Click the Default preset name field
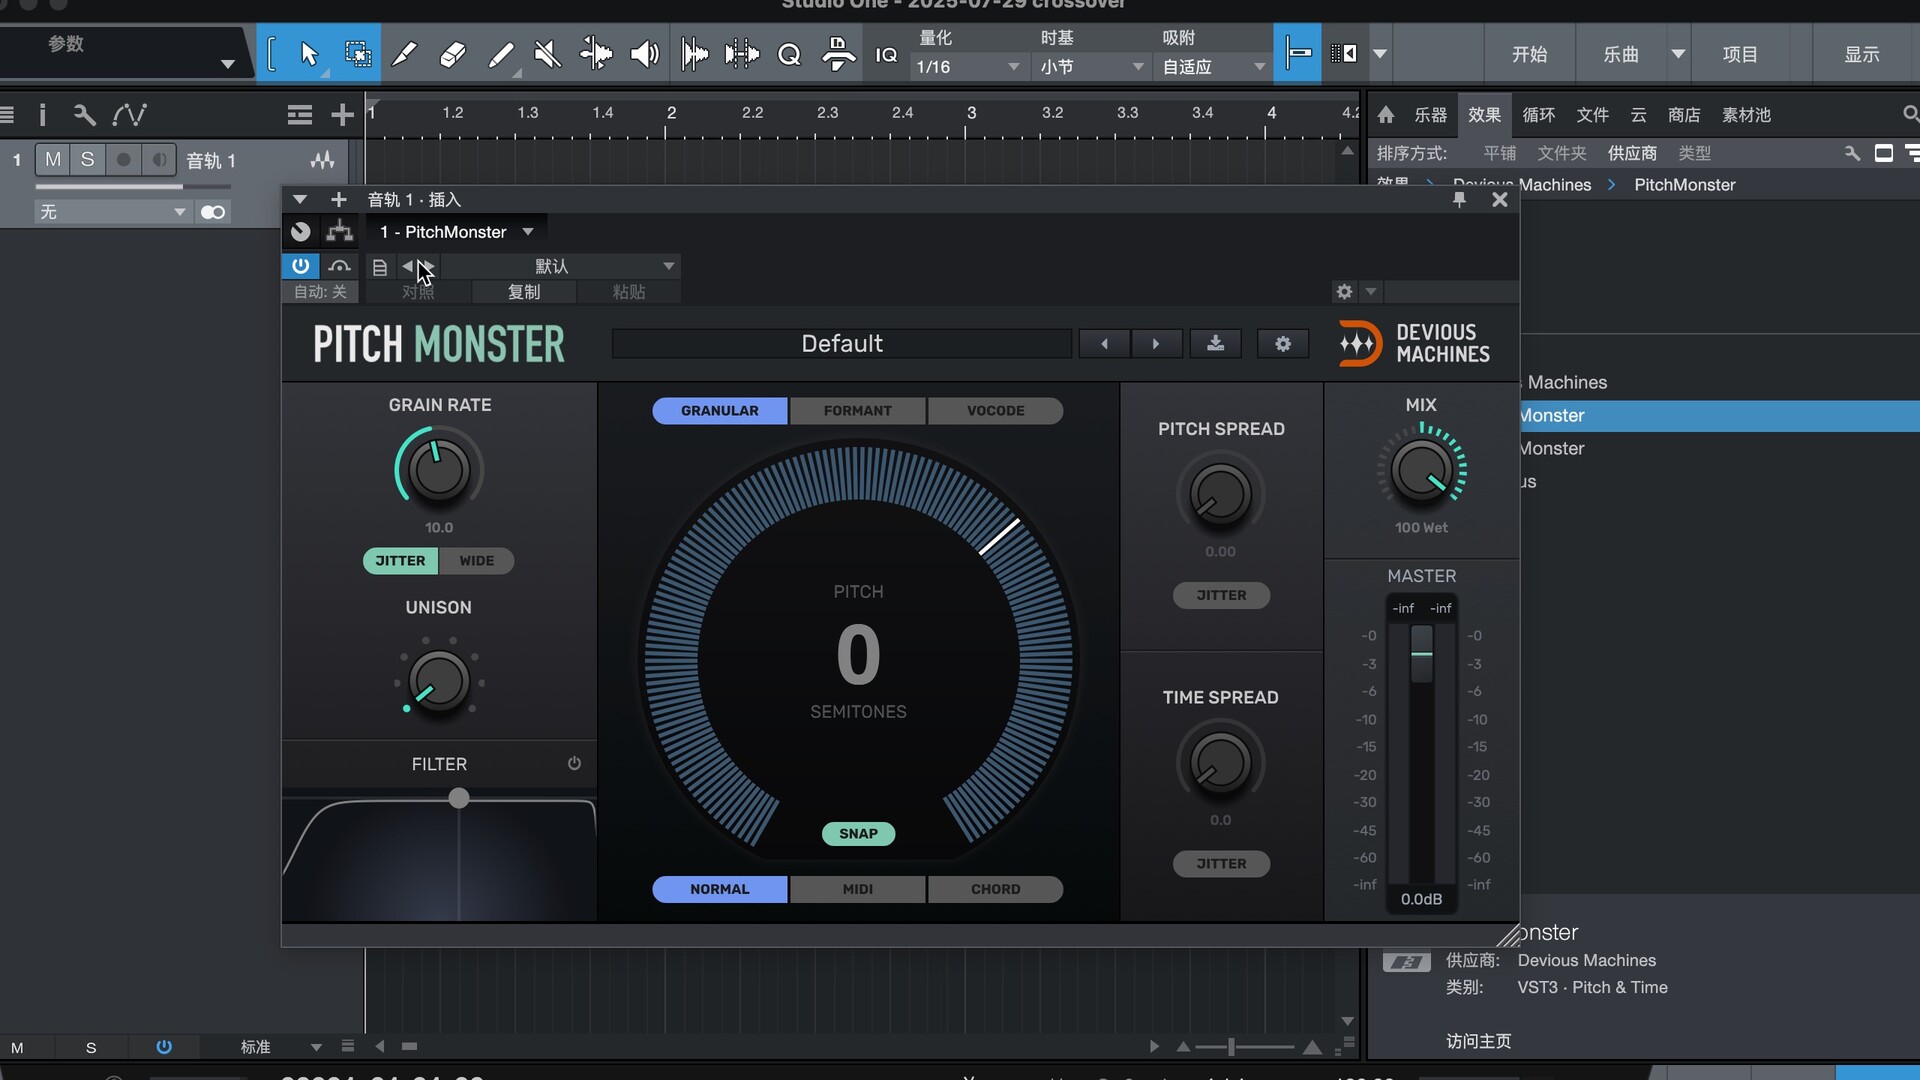The image size is (1920, 1080). 842,343
